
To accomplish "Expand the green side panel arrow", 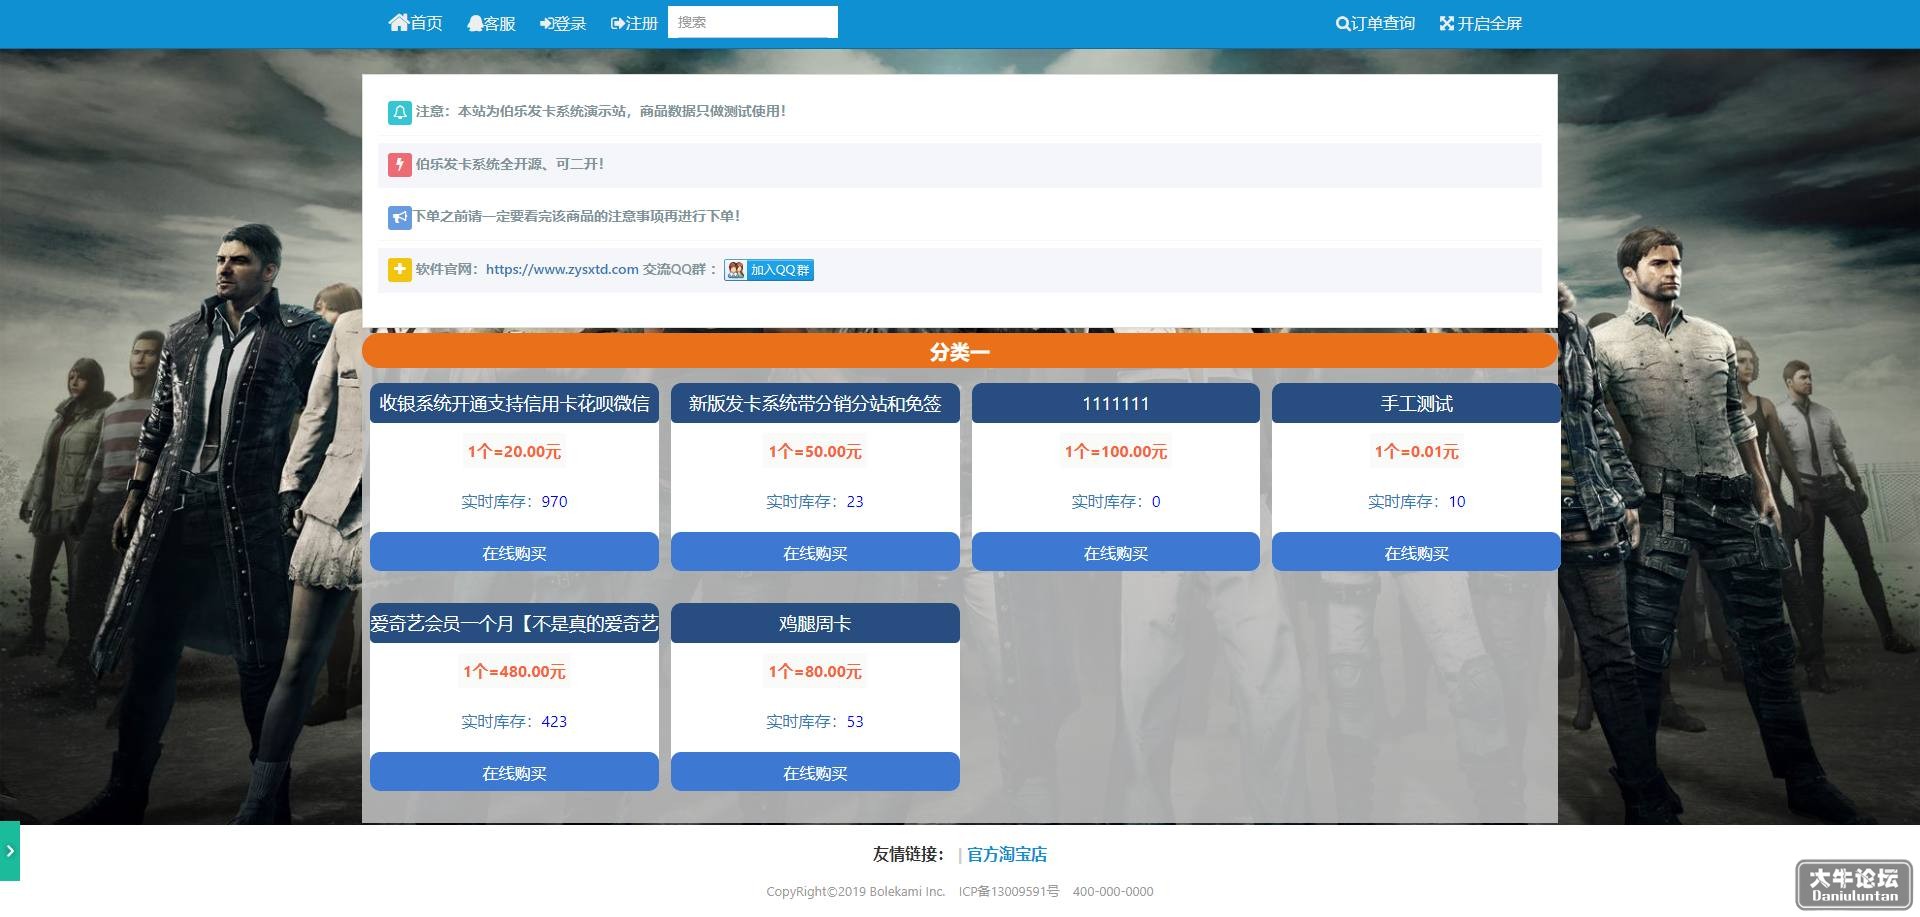I will click(10, 851).
